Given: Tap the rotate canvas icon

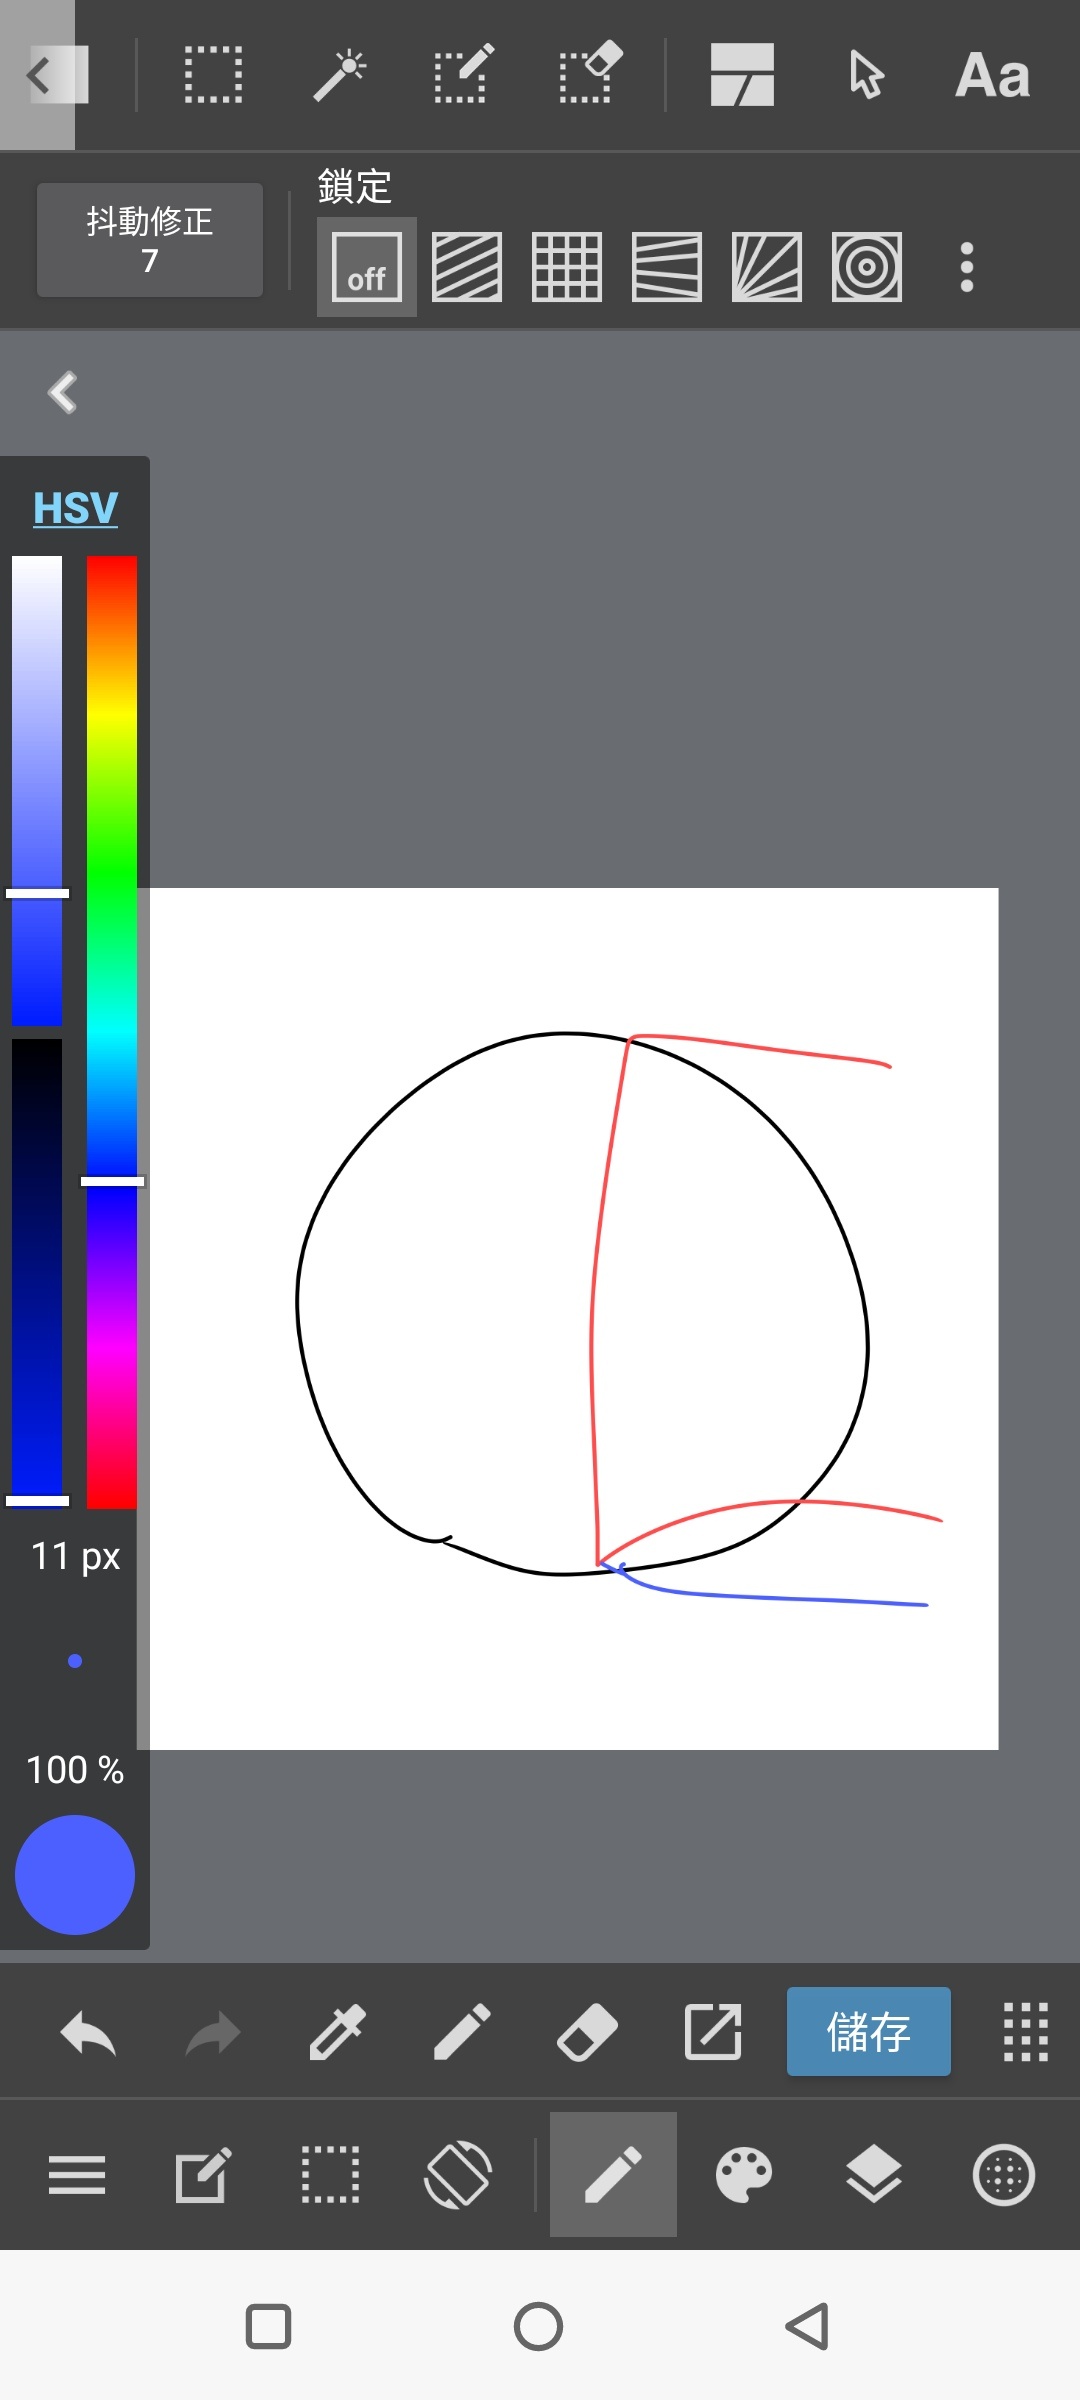Looking at the screenshot, I should (458, 2175).
